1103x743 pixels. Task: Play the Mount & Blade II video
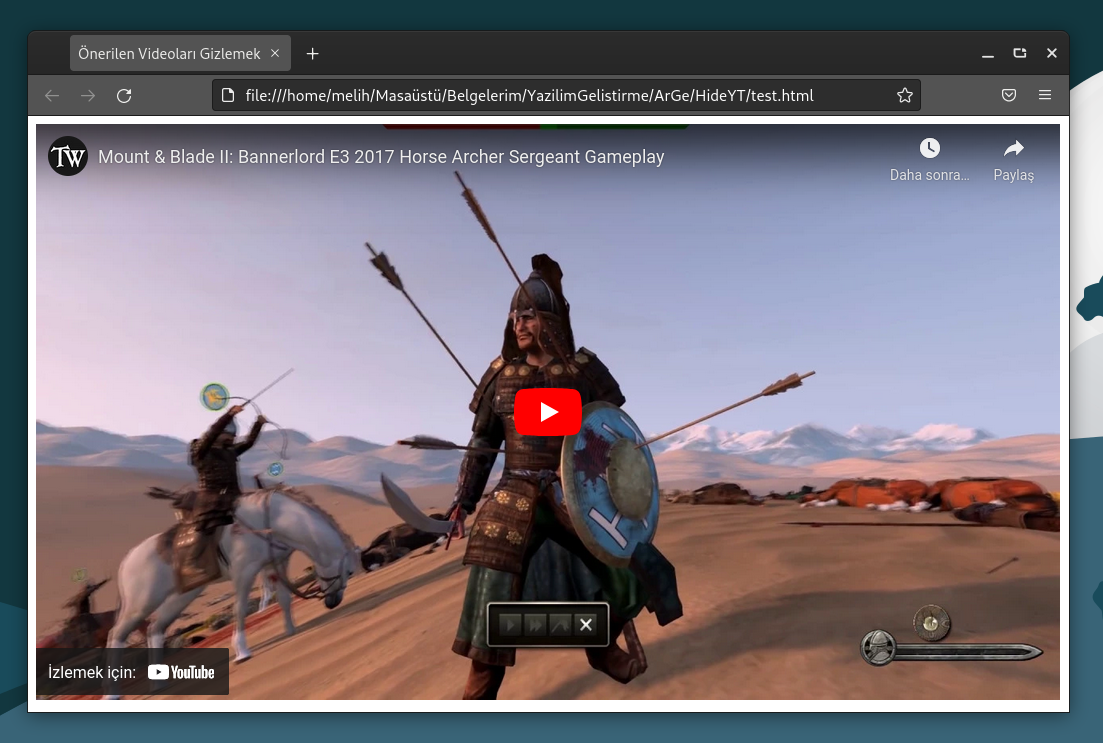(x=547, y=412)
